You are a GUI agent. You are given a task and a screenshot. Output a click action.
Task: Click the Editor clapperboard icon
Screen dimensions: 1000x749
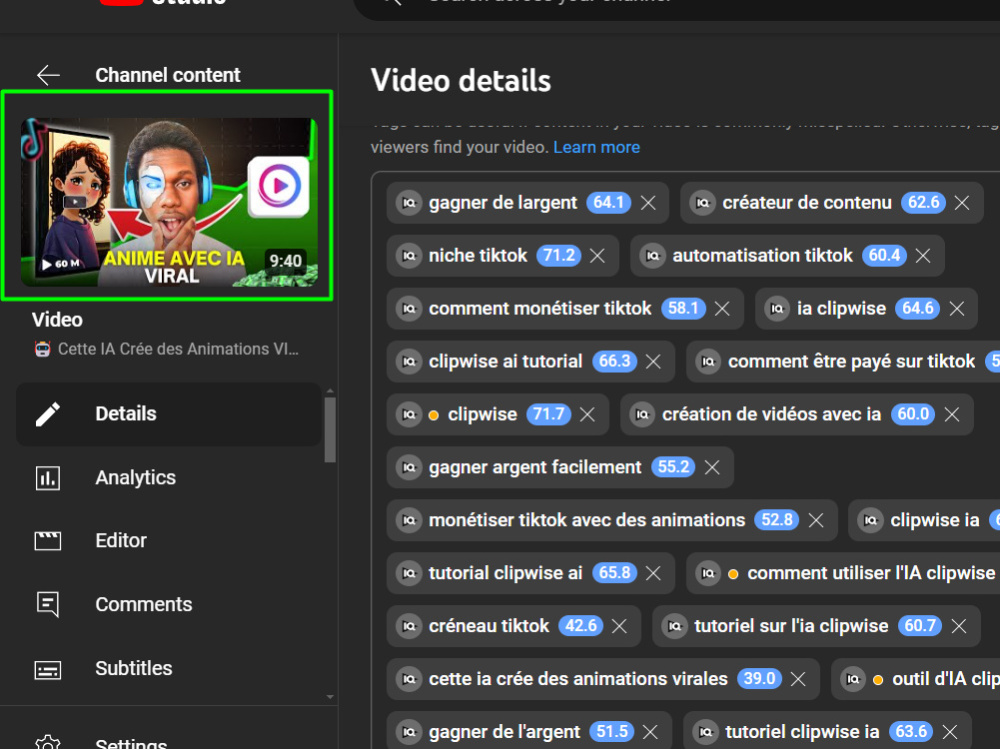click(48, 541)
